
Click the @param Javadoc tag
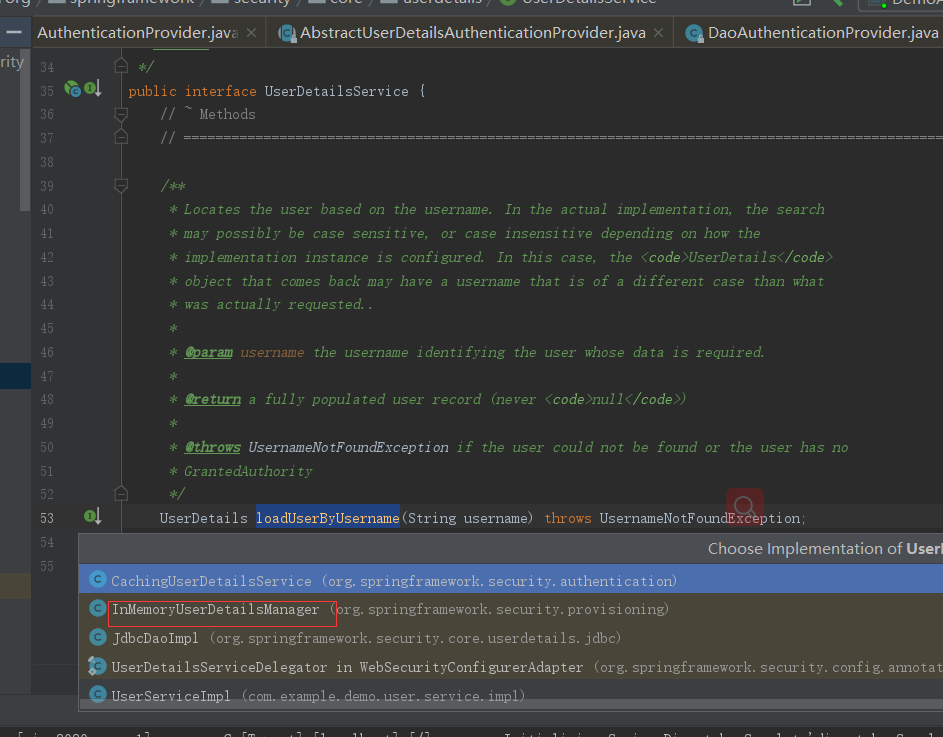[208, 352]
